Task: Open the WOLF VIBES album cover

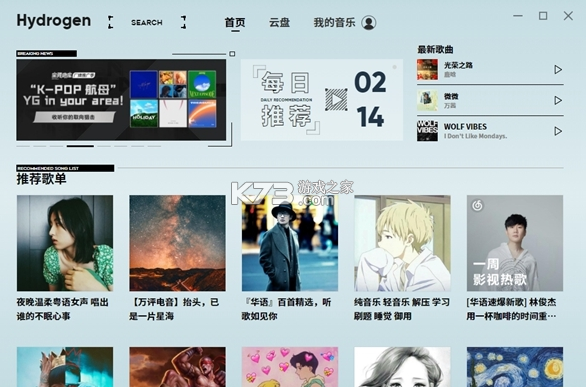Action: [x=427, y=131]
